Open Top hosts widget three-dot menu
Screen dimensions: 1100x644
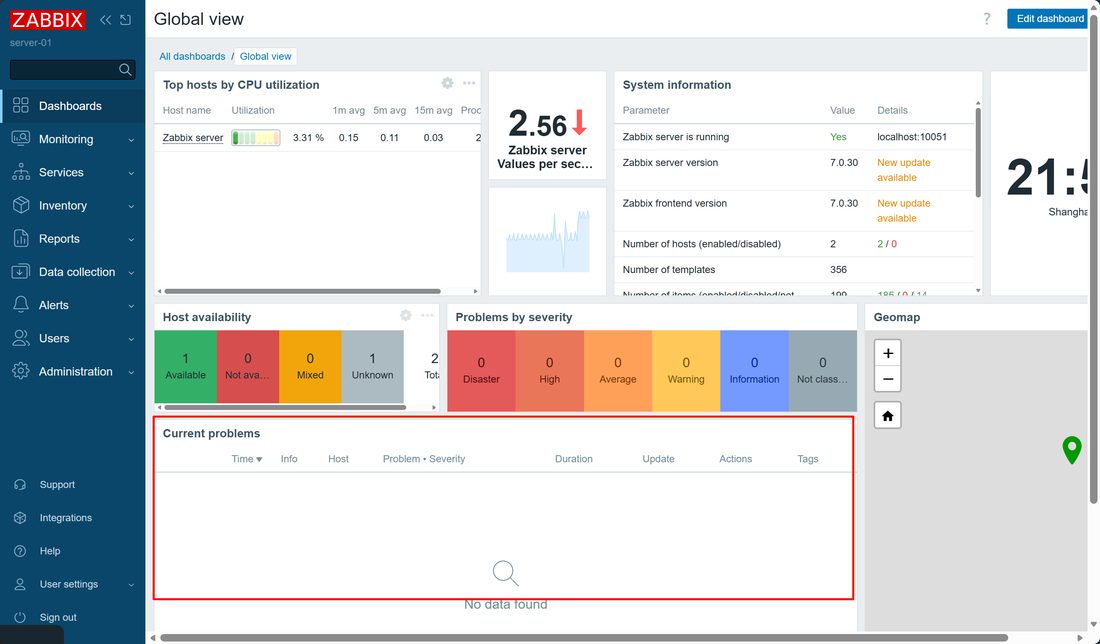[x=469, y=83]
